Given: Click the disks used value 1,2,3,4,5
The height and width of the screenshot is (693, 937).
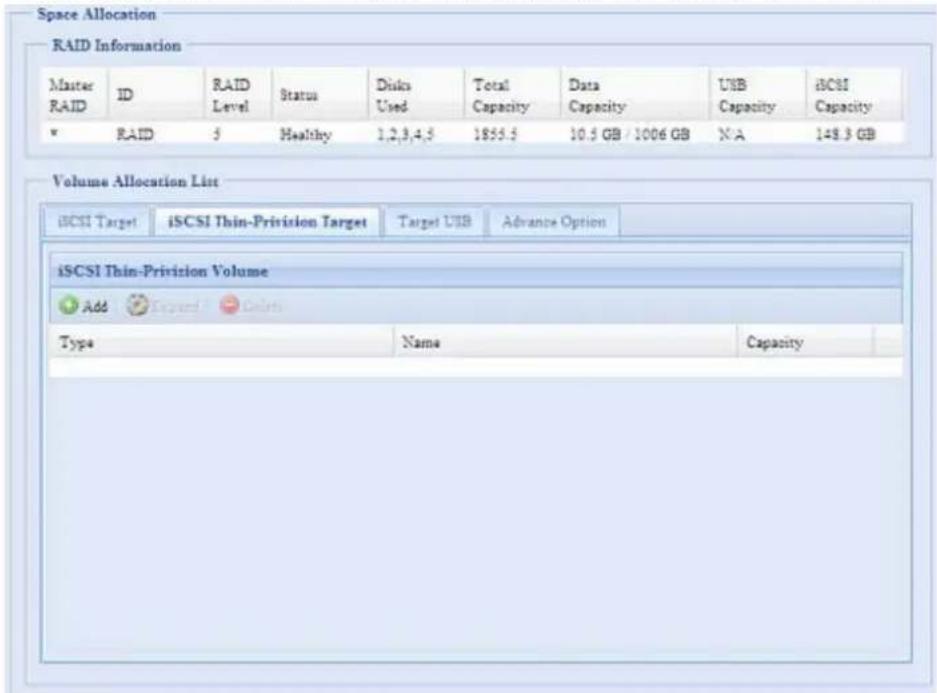Looking at the screenshot, I should click(x=405, y=135).
